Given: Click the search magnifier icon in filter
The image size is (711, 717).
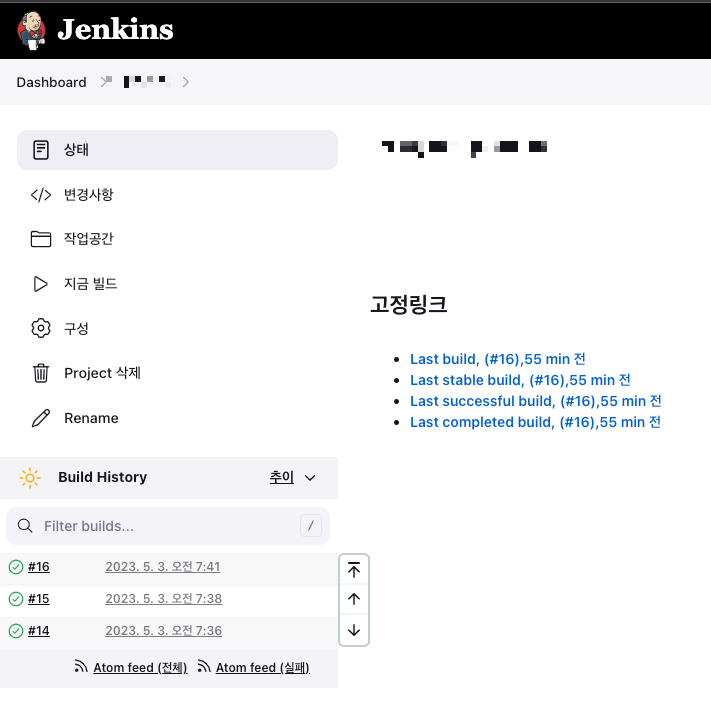Looking at the screenshot, I should point(25,526).
